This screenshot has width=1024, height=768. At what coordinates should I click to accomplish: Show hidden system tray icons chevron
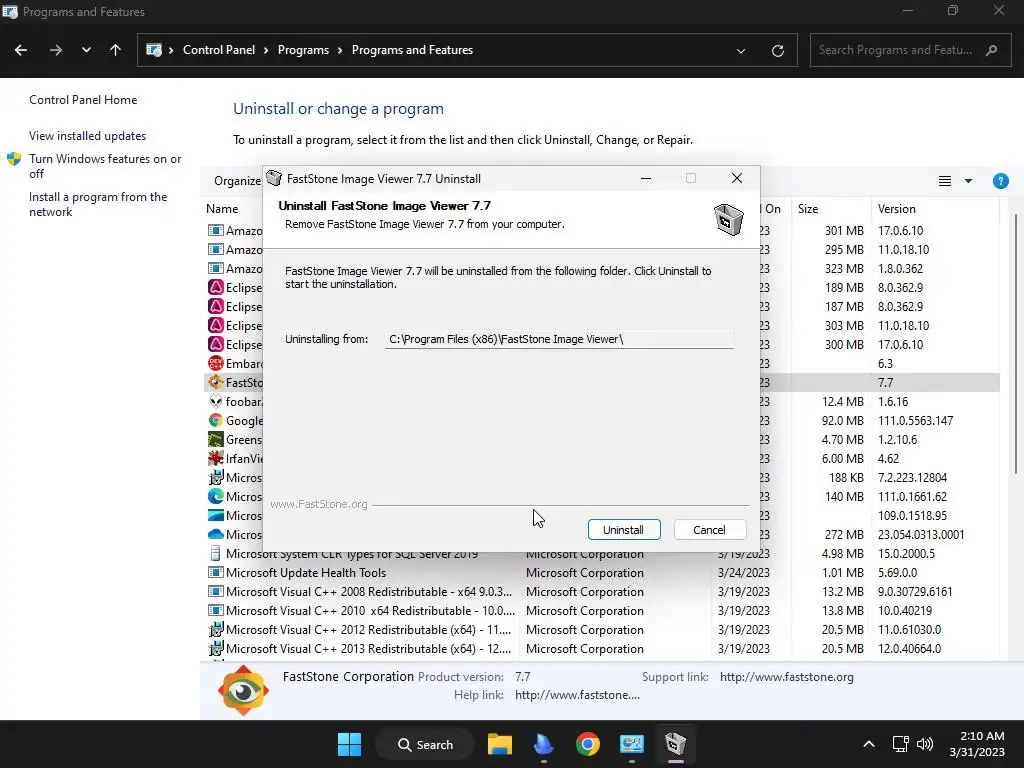(x=869, y=744)
